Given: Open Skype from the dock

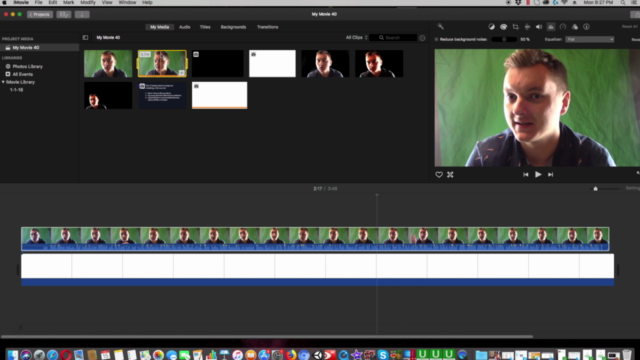Looking at the screenshot, I should click(382, 355).
